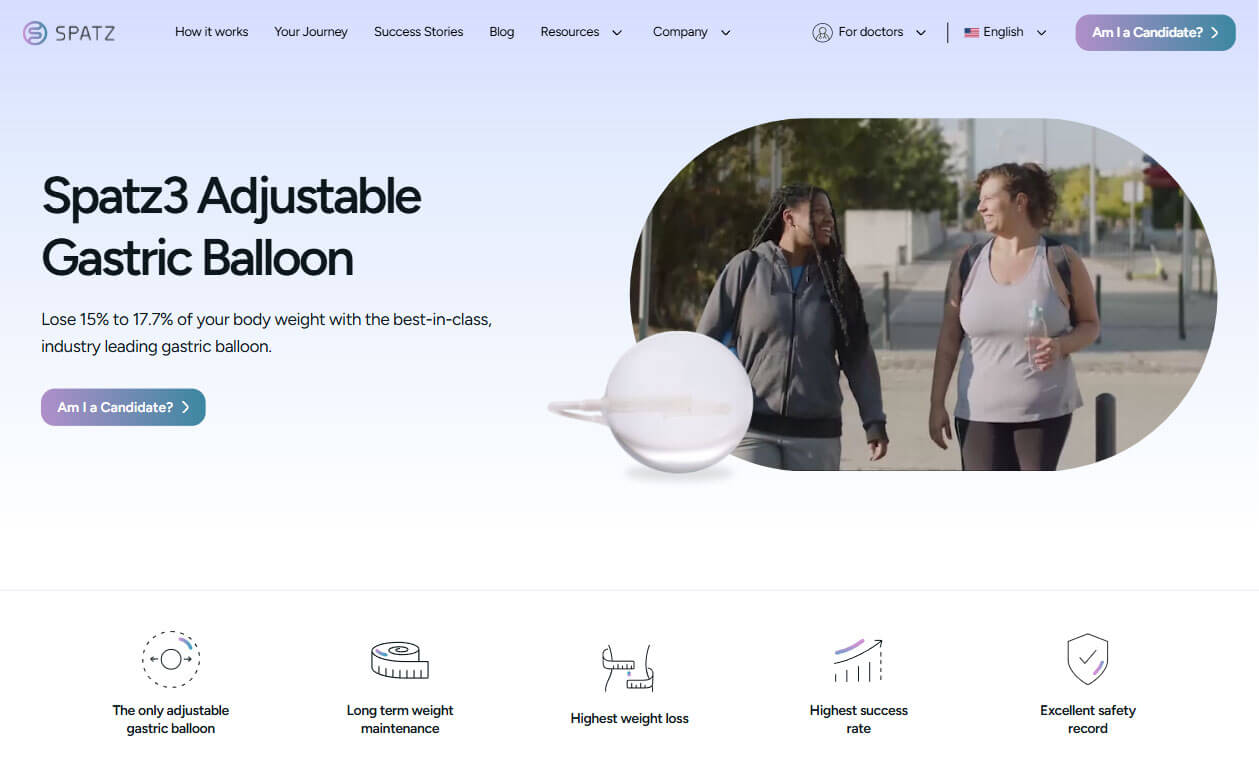Click the measuring tape icon

400,660
